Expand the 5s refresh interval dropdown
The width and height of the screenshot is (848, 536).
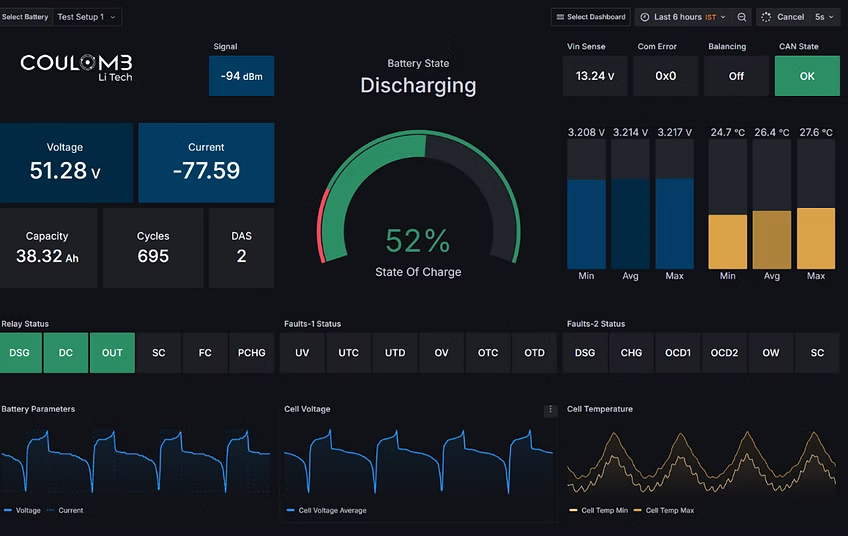pyautogui.click(x=824, y=17)
